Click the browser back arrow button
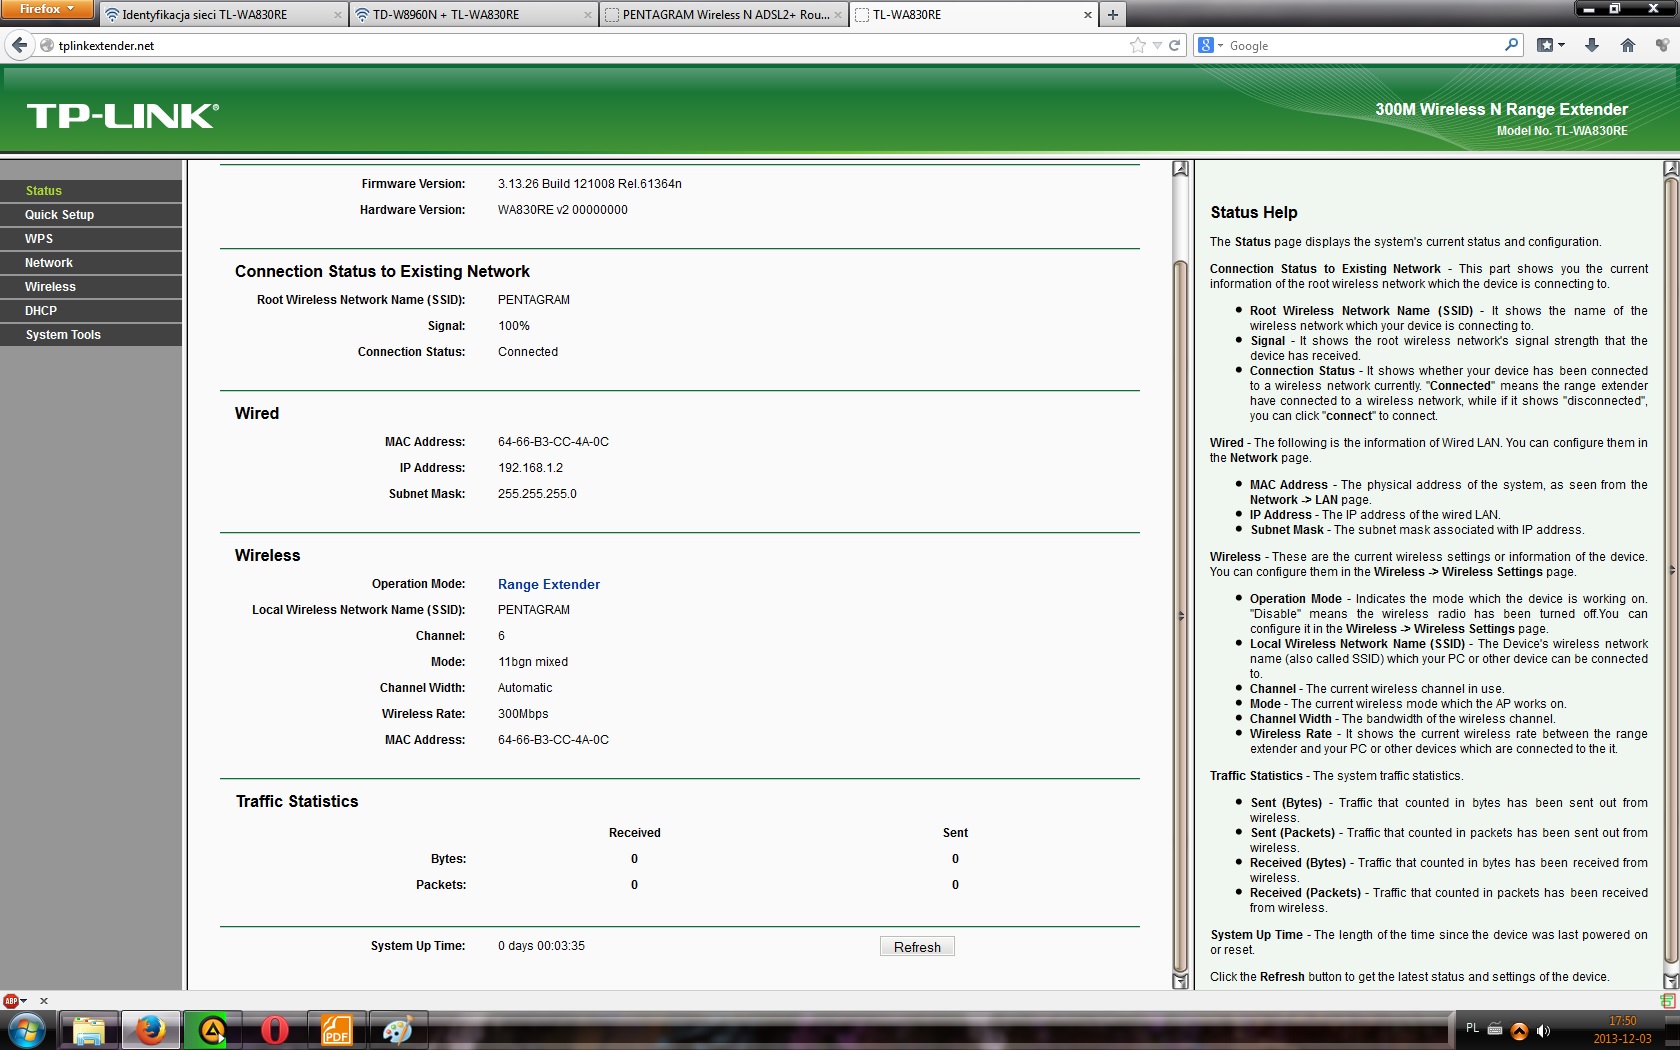The image size is (1680, 1050). coord(19,45)
